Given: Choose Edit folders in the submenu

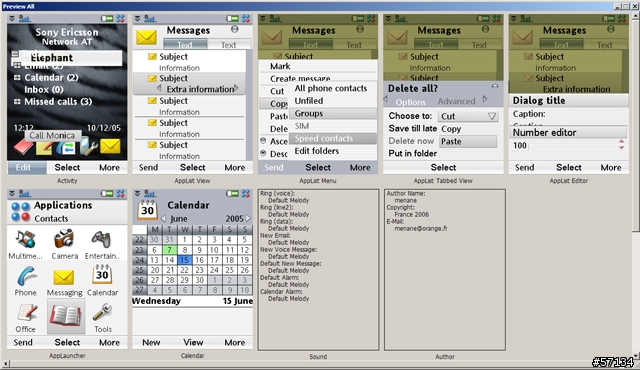Looking at the screenshot, I should [x=317, y=151].
